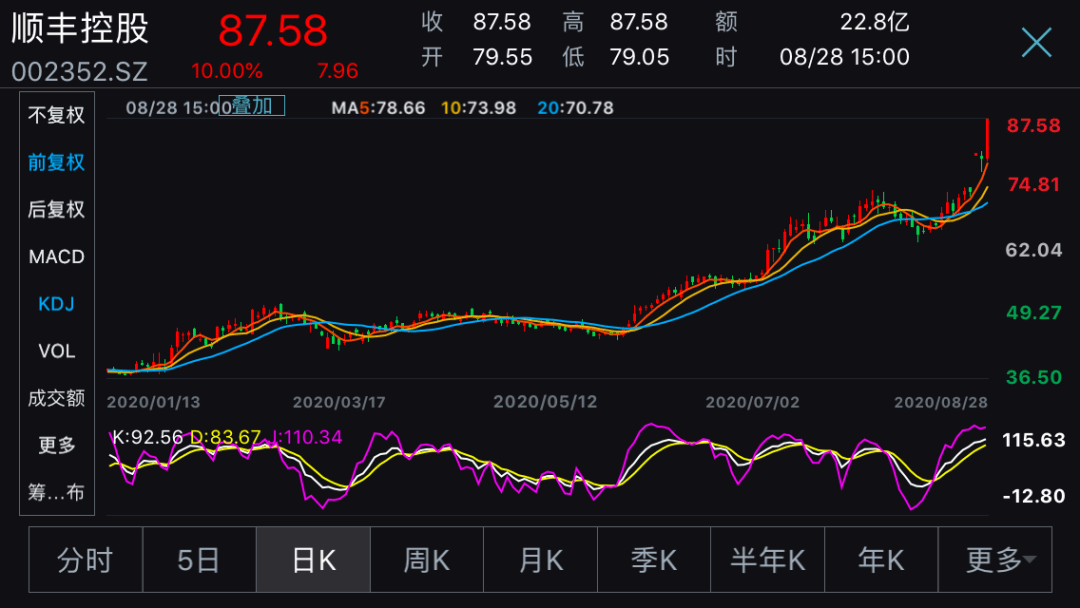The height and width of the screenshot is (608, 1080).
Task: Select 前复权 price adjustment option
Action: click(57, 162)
